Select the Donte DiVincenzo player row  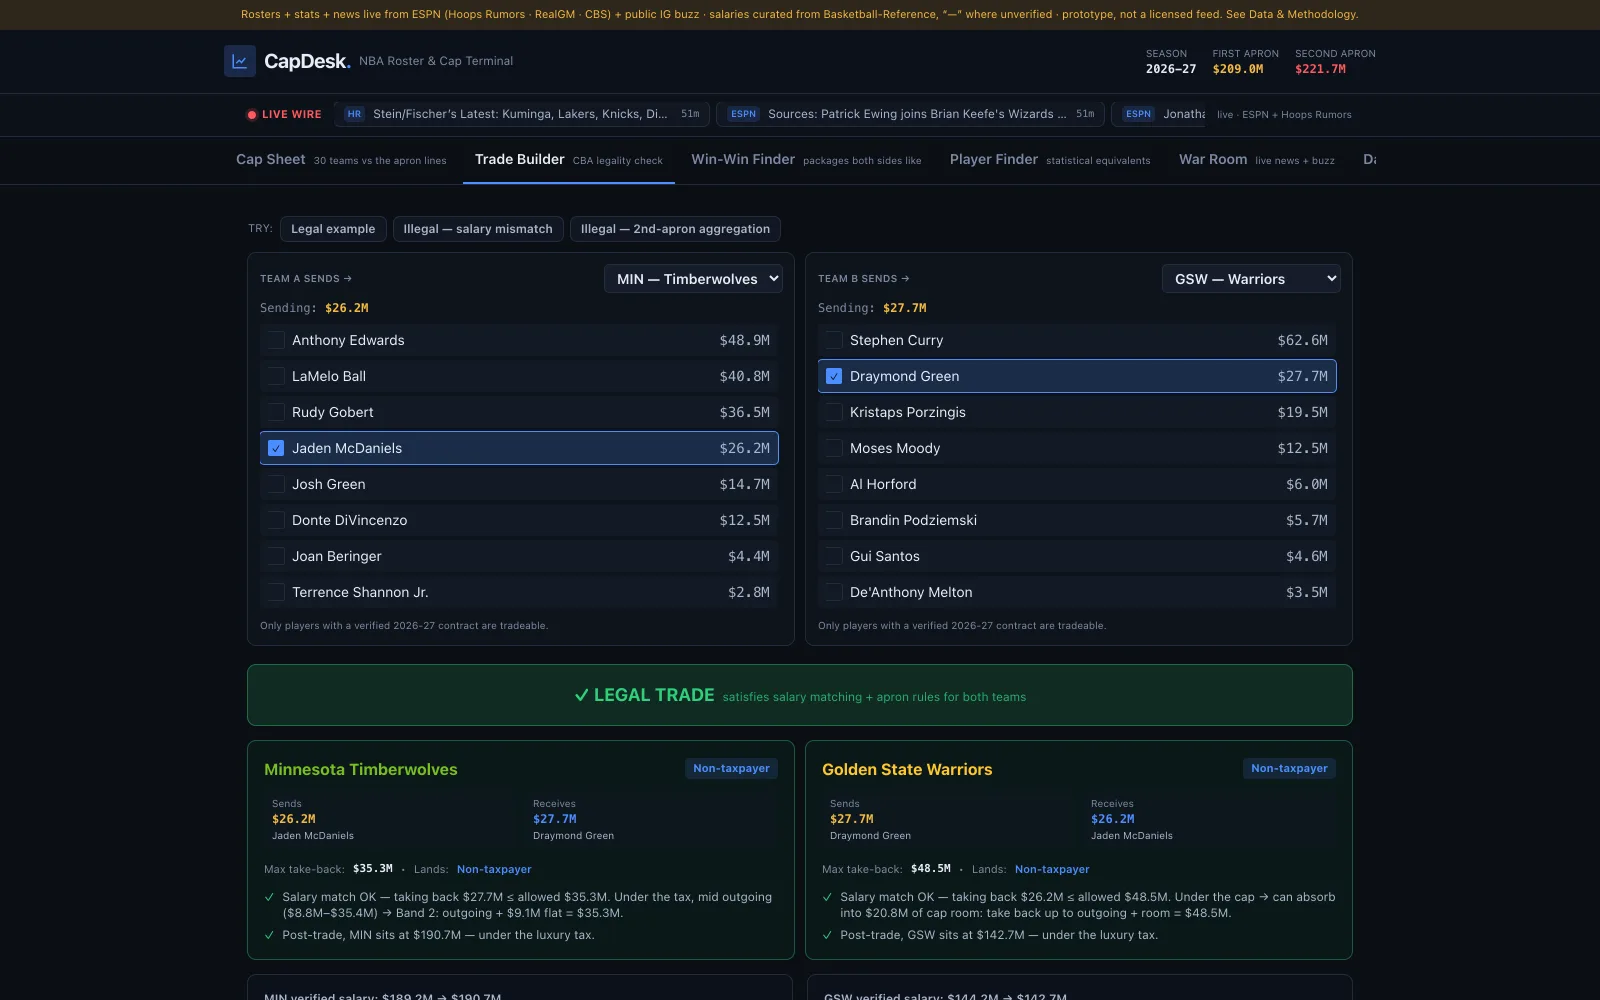pos(519,520)
